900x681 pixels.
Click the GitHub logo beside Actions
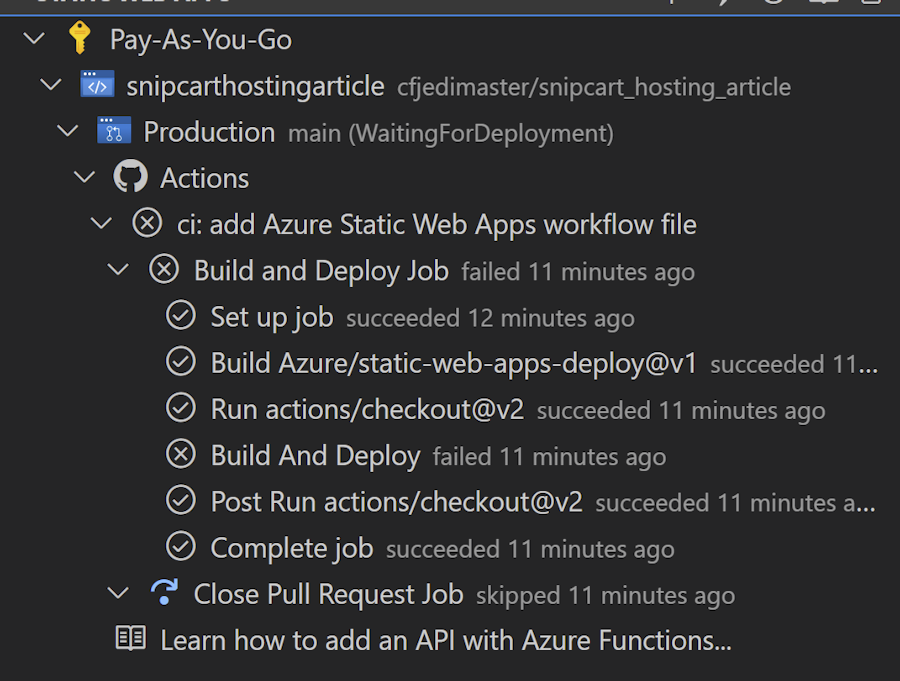[130, 176]
